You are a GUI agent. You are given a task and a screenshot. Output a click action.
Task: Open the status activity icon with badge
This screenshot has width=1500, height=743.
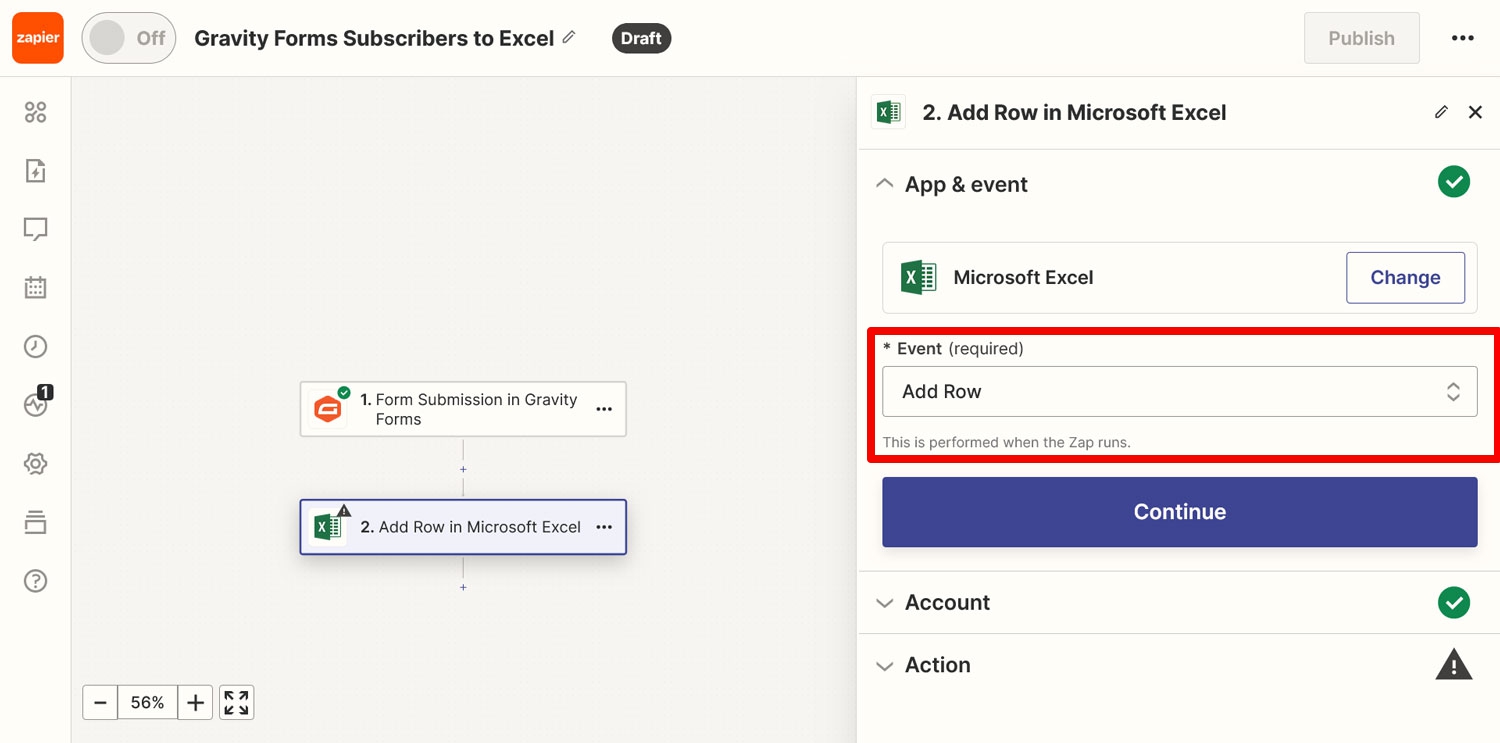pos(36,403)
